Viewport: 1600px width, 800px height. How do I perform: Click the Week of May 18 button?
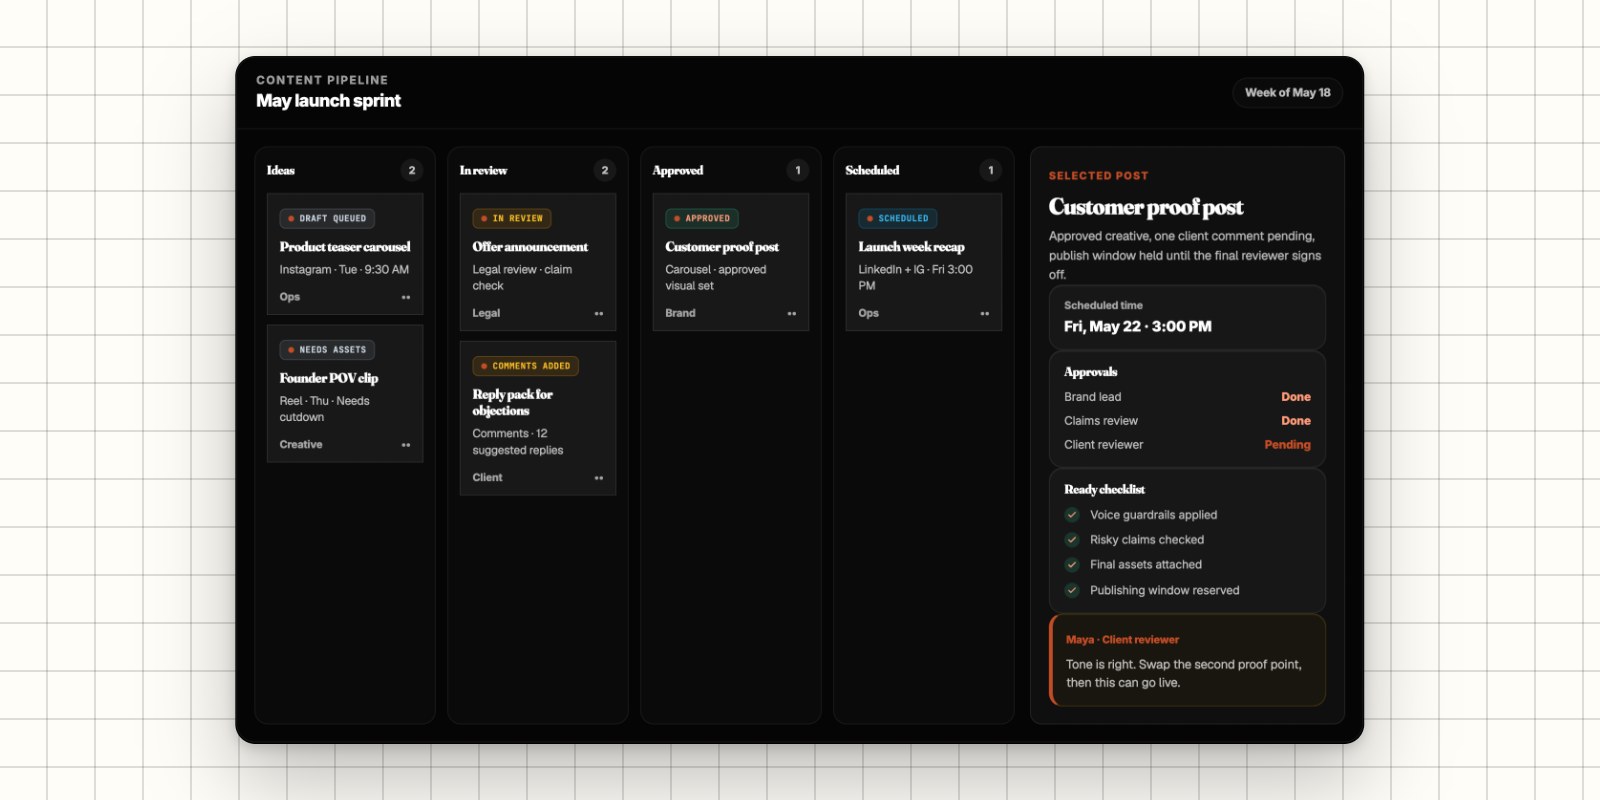pos(1288,93)
